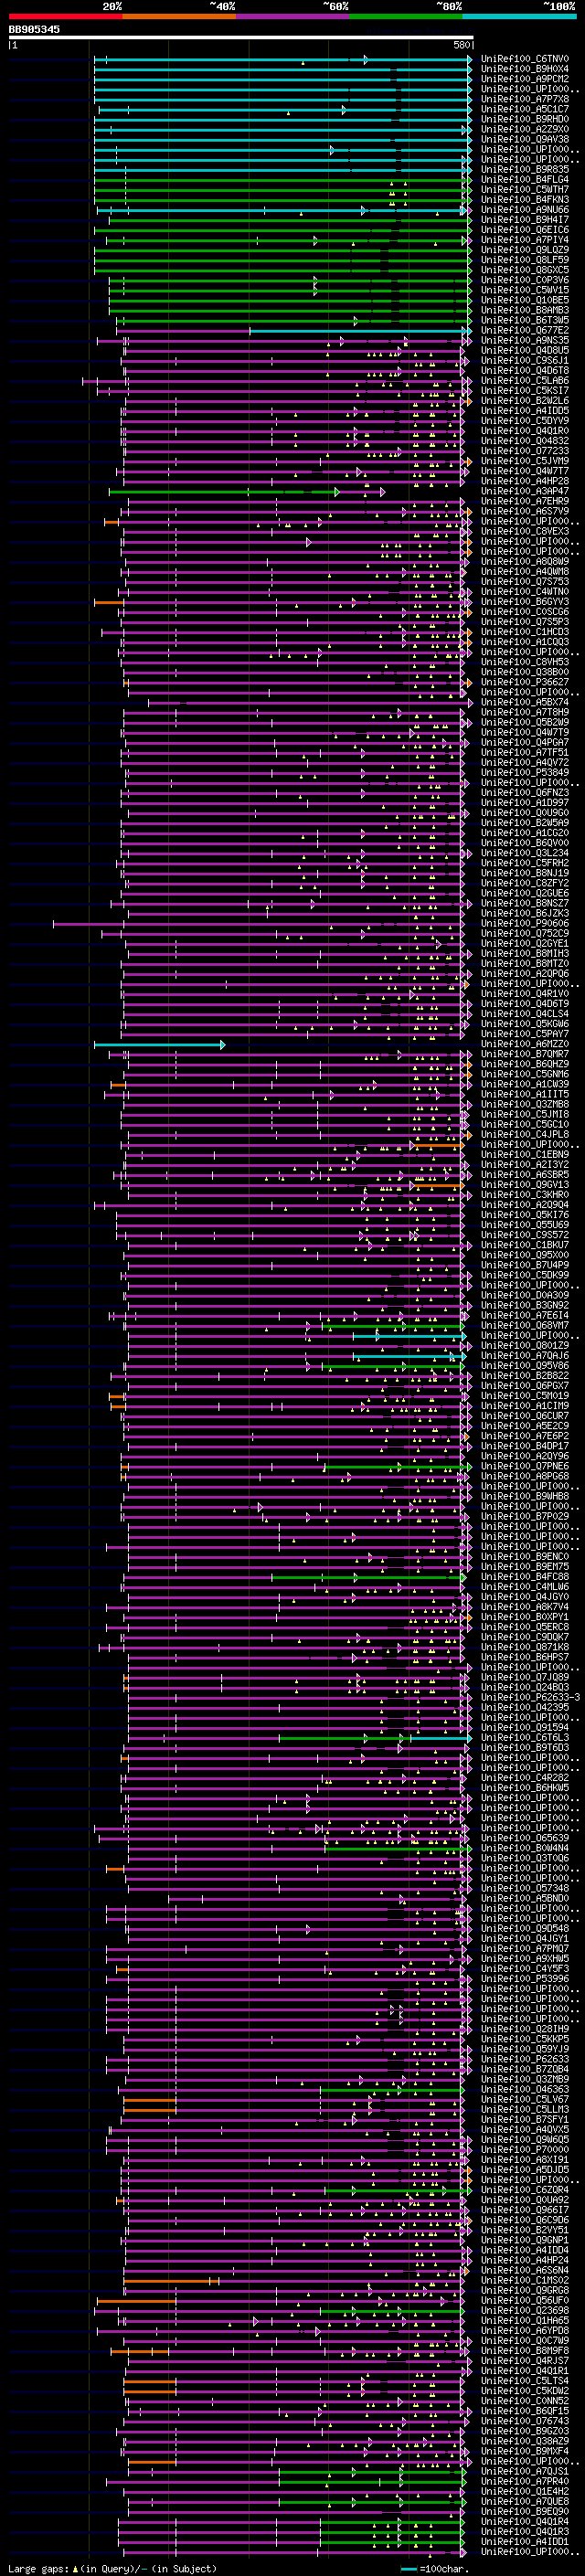This screenshot has height=2576, width=585.
Task: Select the UniRef100_Q4PGA7 label
Action: [x=525, y=743]
